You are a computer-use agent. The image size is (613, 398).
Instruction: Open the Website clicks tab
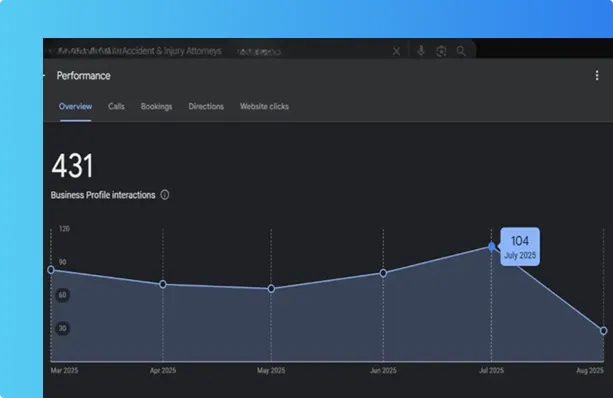264,106
